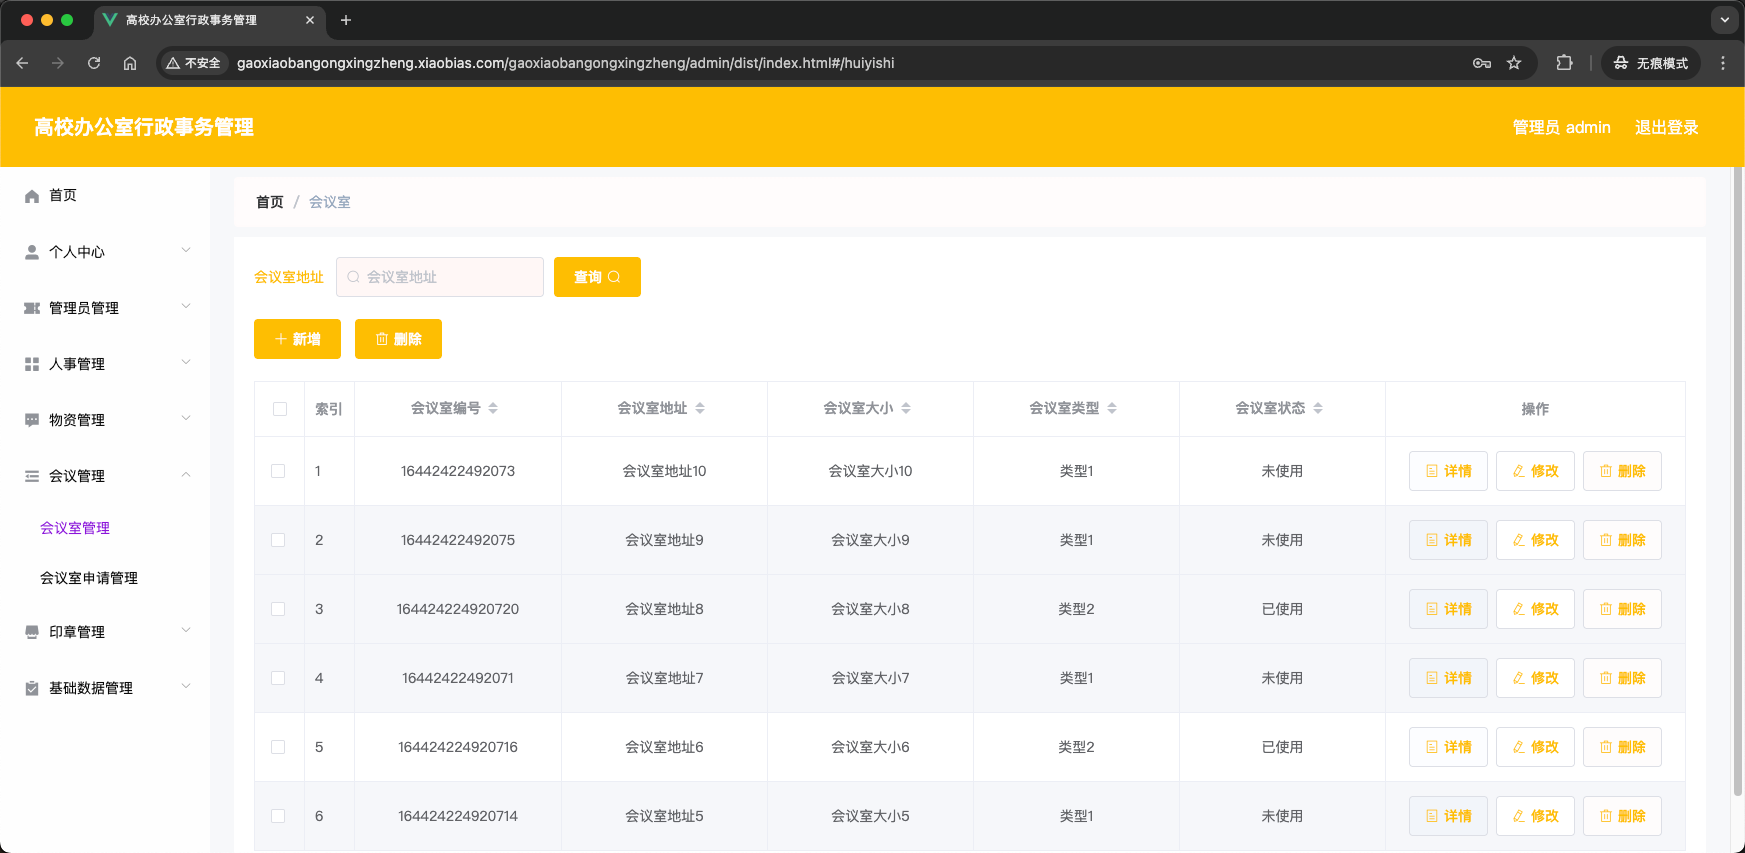Click the 首页 breadcrumb link
Viewport: 1745px width, 853px height.
point(270,202)
